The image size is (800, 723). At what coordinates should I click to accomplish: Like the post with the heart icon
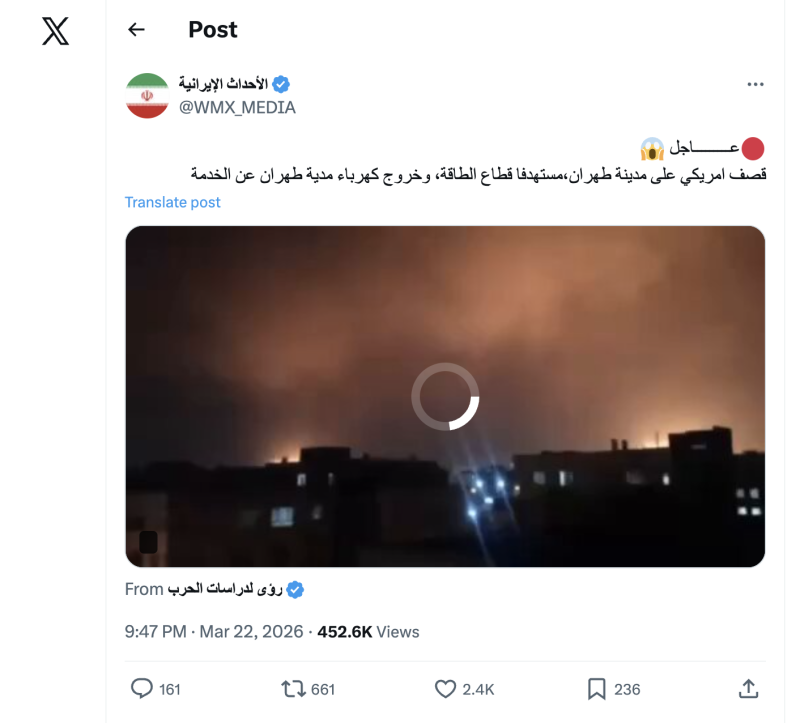(445, 689)
